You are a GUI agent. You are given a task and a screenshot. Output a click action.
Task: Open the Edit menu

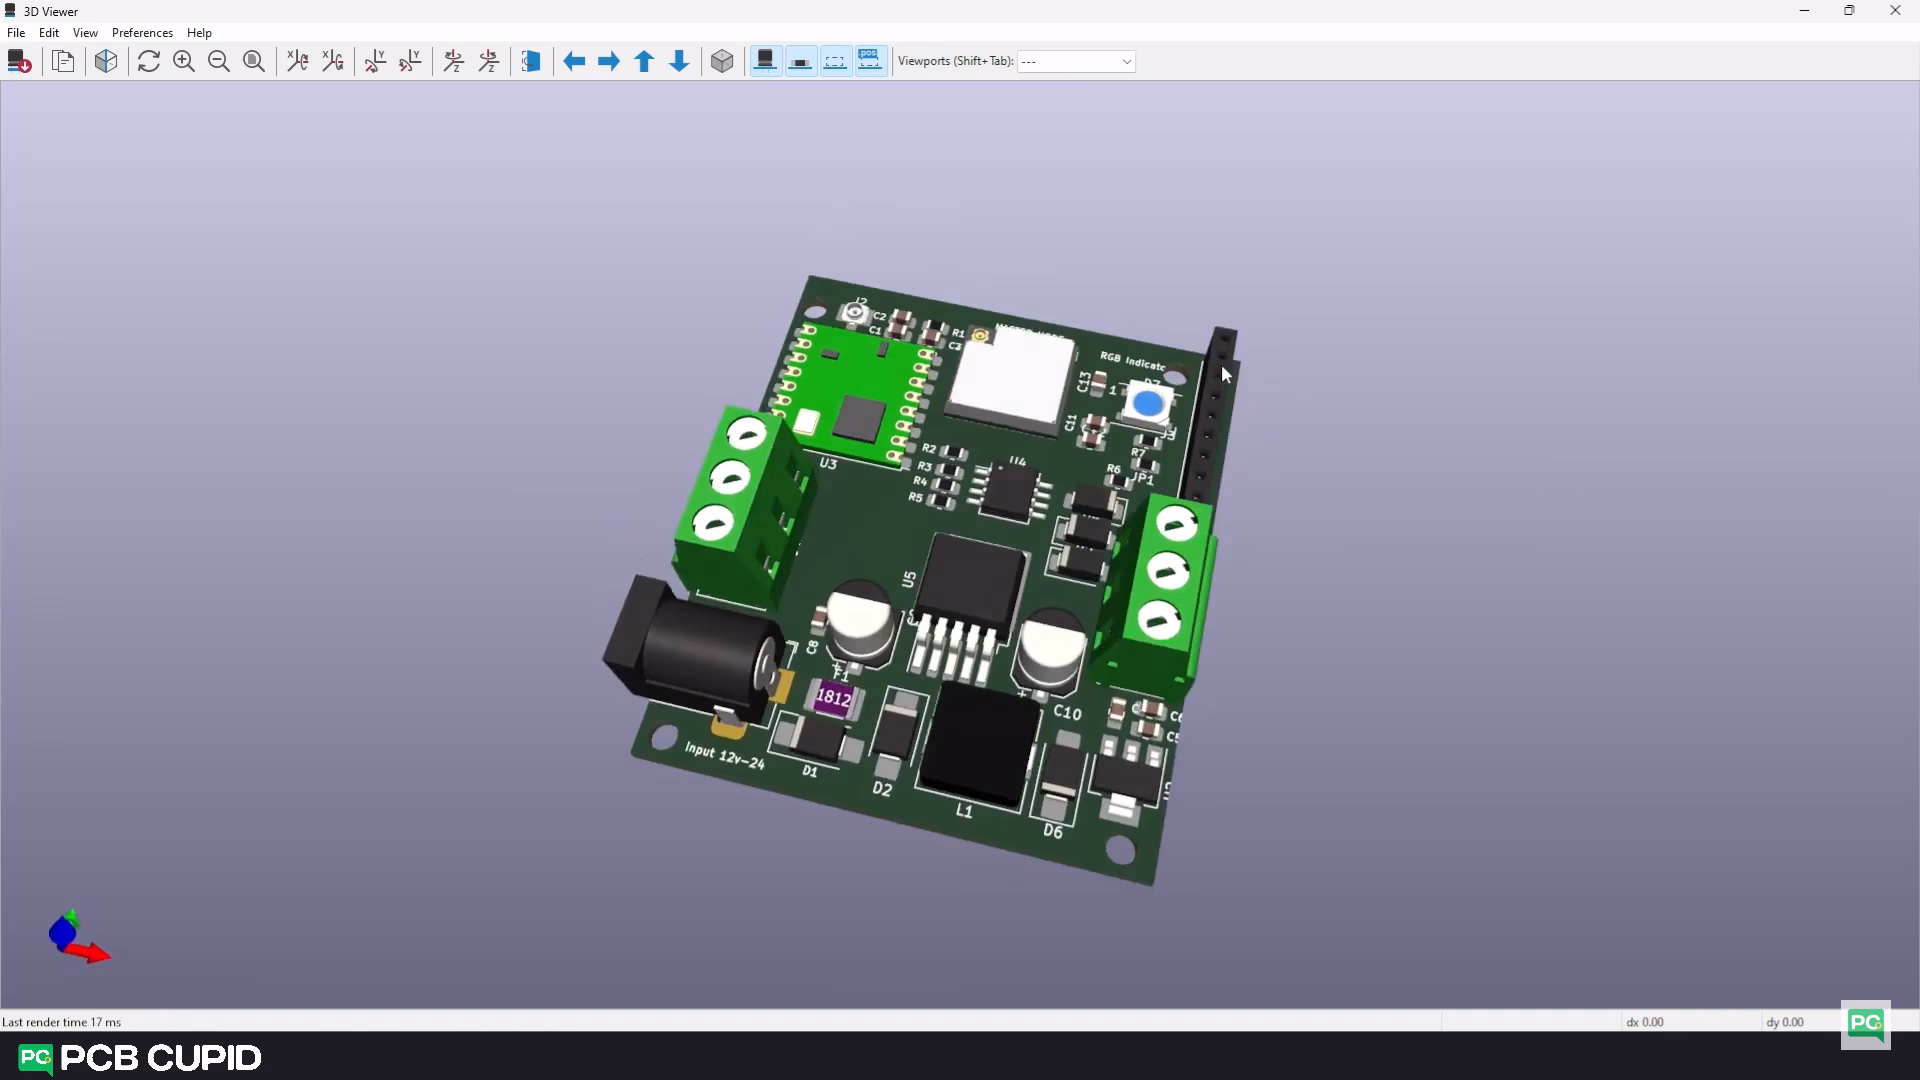point(49,33)
